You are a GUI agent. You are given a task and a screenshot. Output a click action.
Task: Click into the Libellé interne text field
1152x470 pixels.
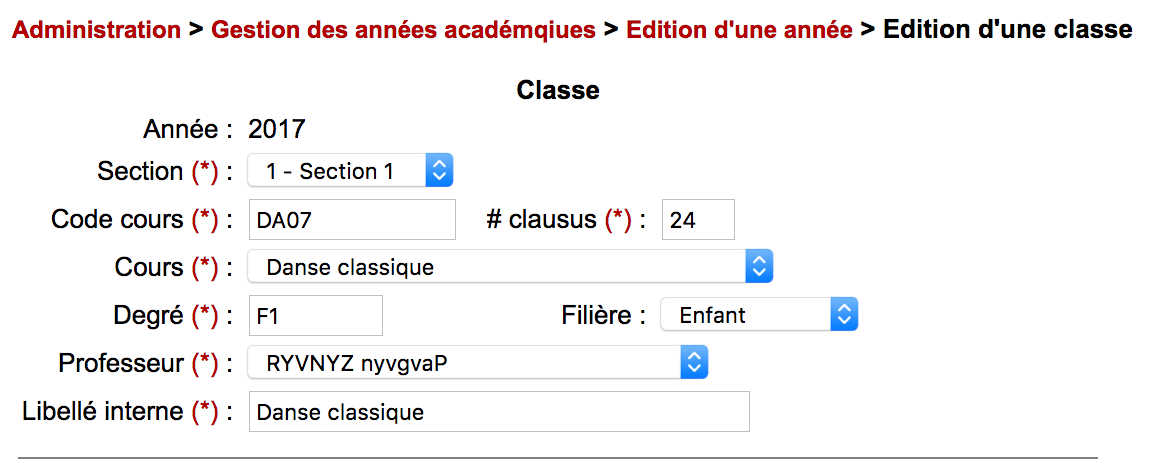[x=499, y=412]
